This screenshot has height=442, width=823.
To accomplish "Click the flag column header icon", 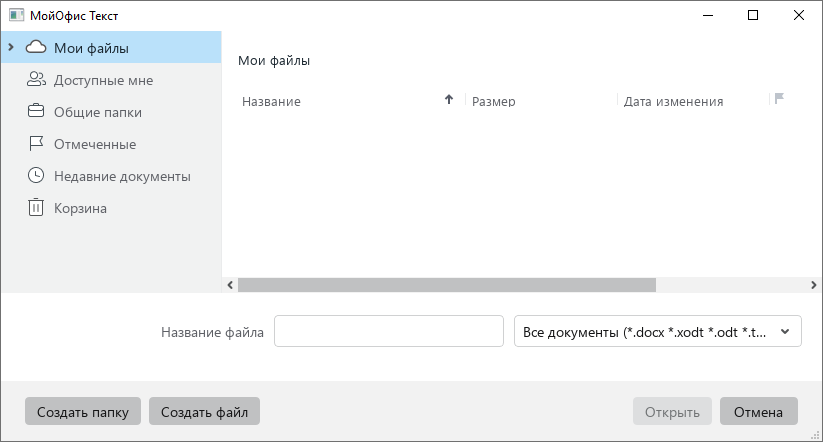I will pos(779,98).
